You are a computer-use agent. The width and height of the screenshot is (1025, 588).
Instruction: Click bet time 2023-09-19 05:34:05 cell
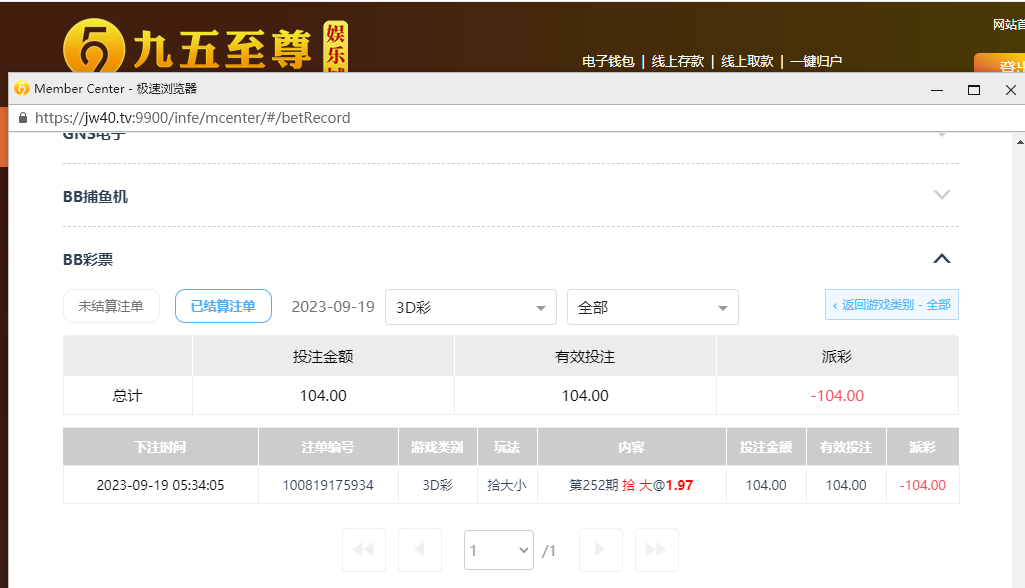[x=160, y=485]
